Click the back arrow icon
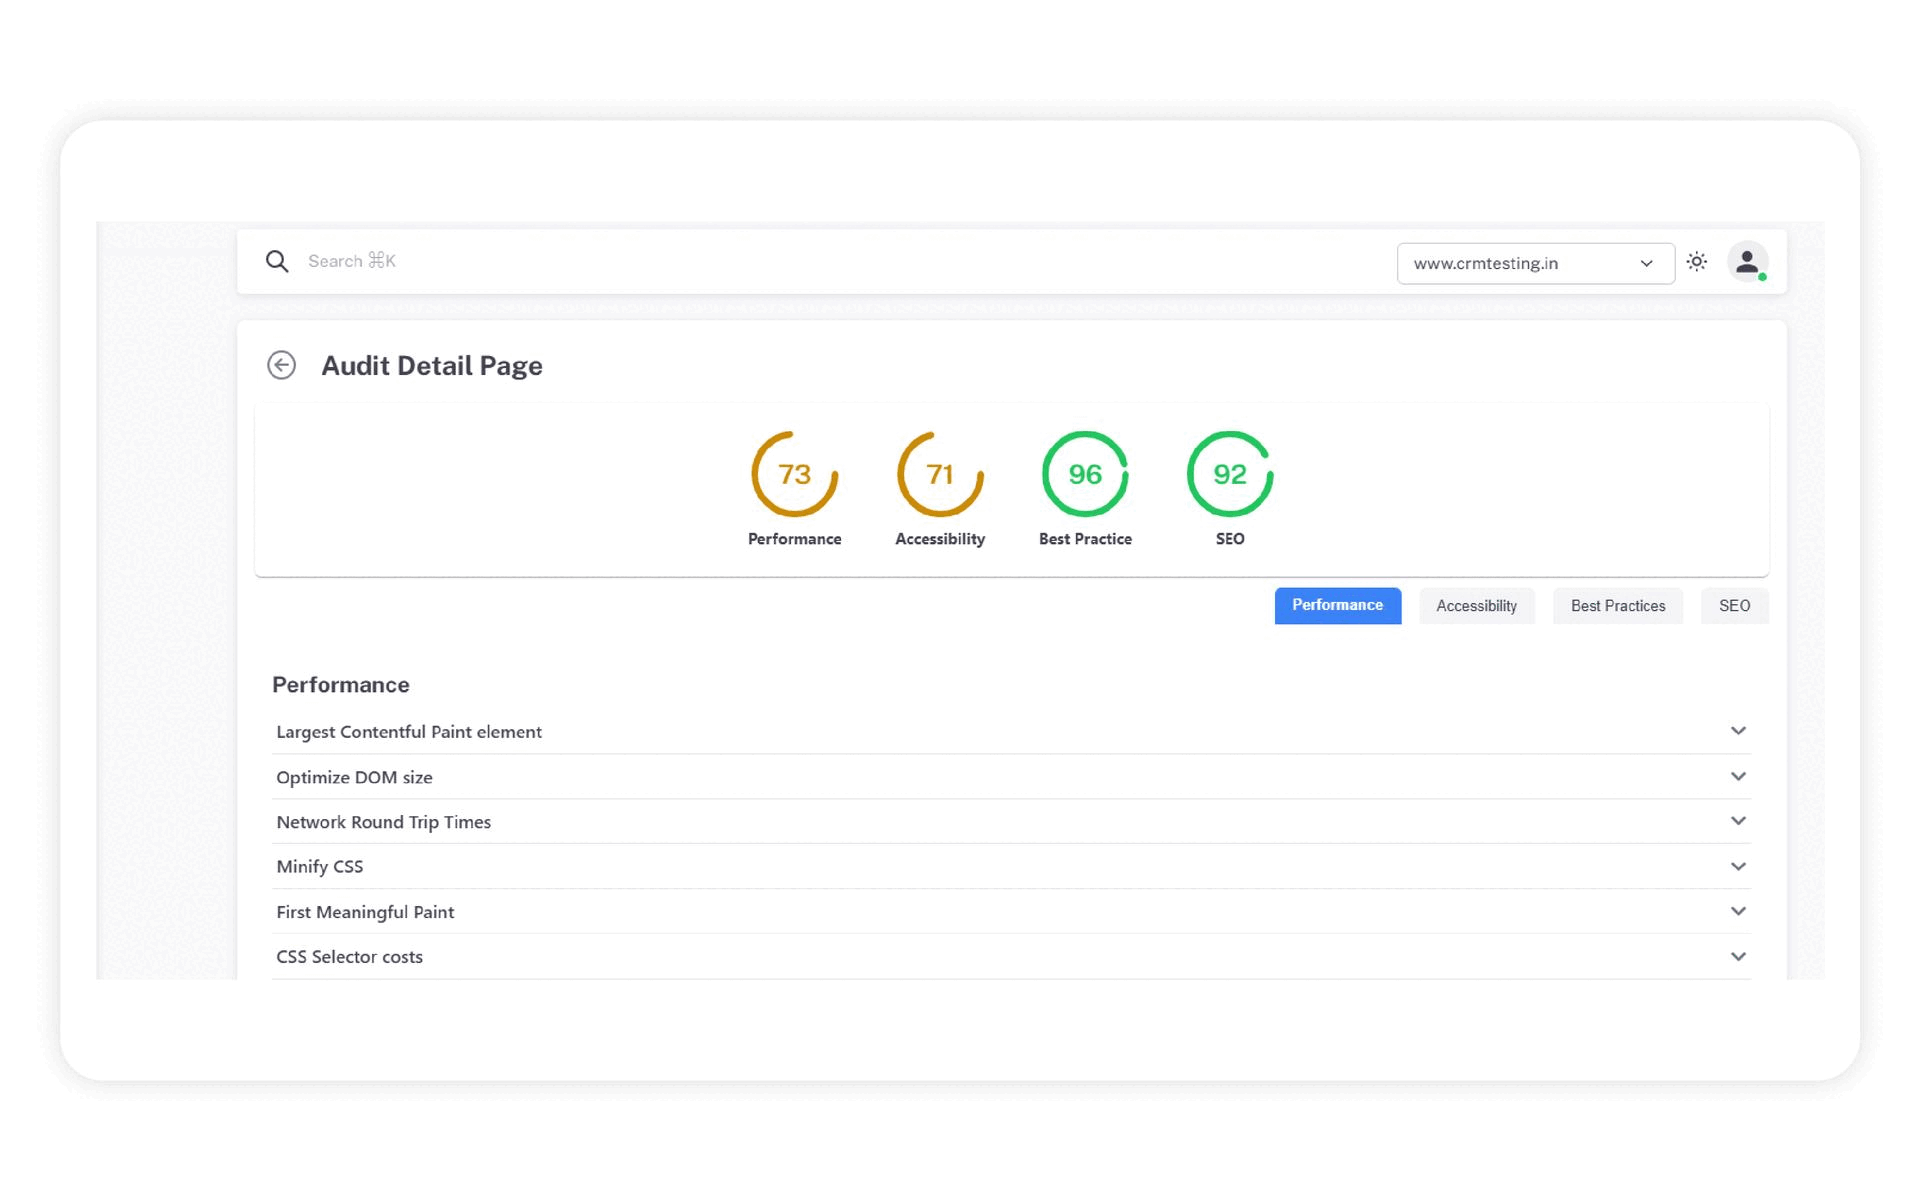 pyautogui.click(x=281, y=365)
